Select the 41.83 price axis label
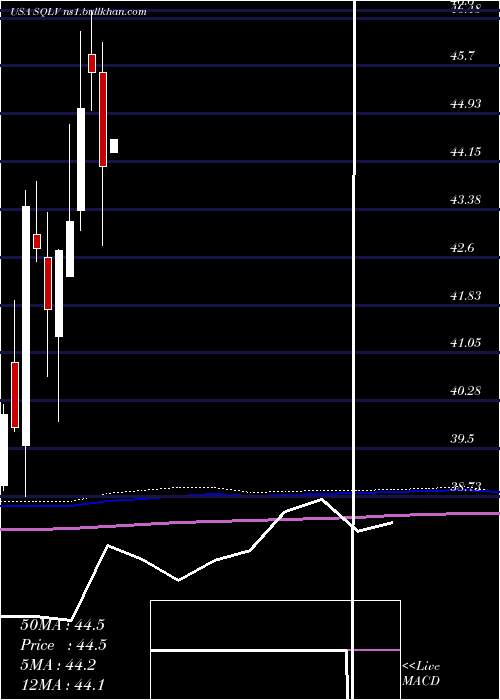The height and width of the screenshot is (700, 500). (466, 295)
